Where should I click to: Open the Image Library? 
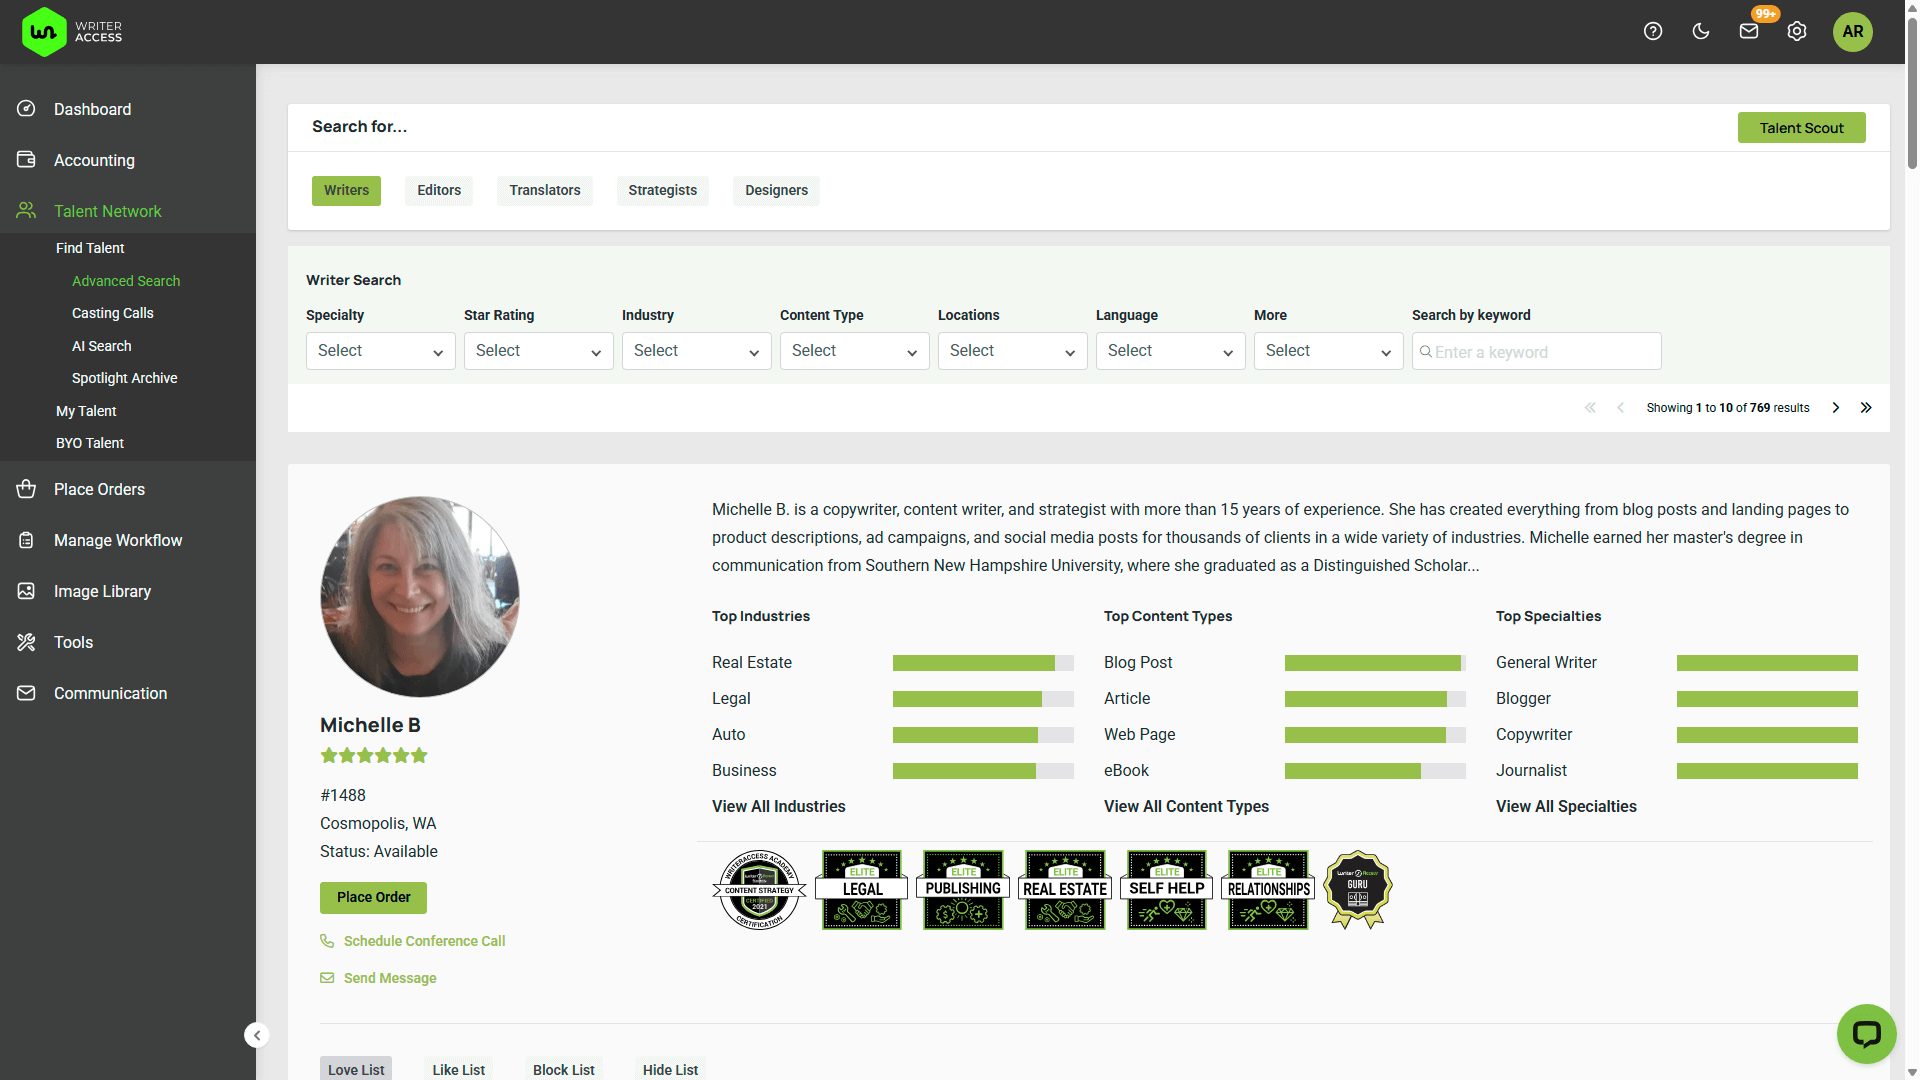pyautogui.click(x=101, y=591)
